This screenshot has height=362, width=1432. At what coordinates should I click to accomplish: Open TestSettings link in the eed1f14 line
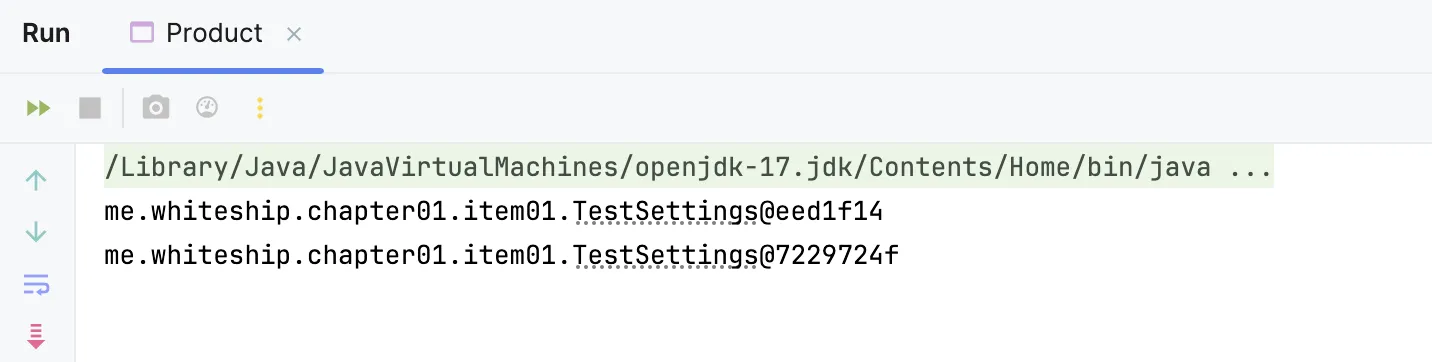click(664, 212)
